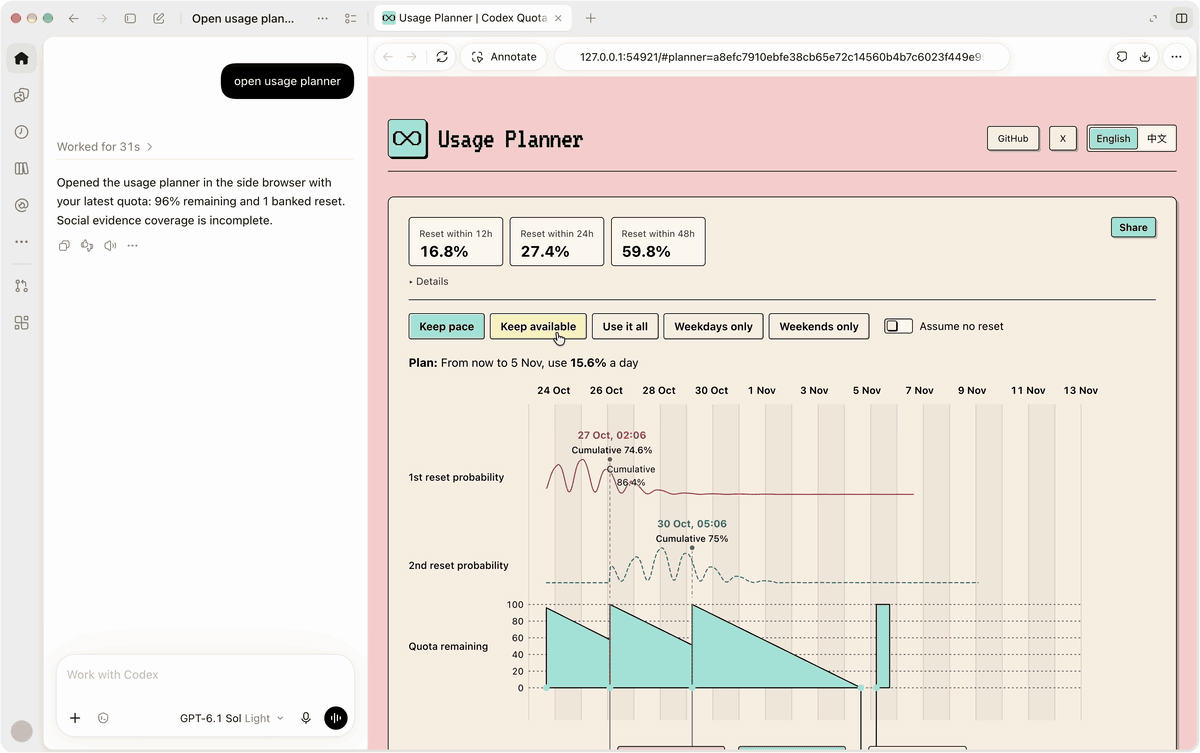
Task: Rate the response with thumbs icon
Action: (87, 245)
